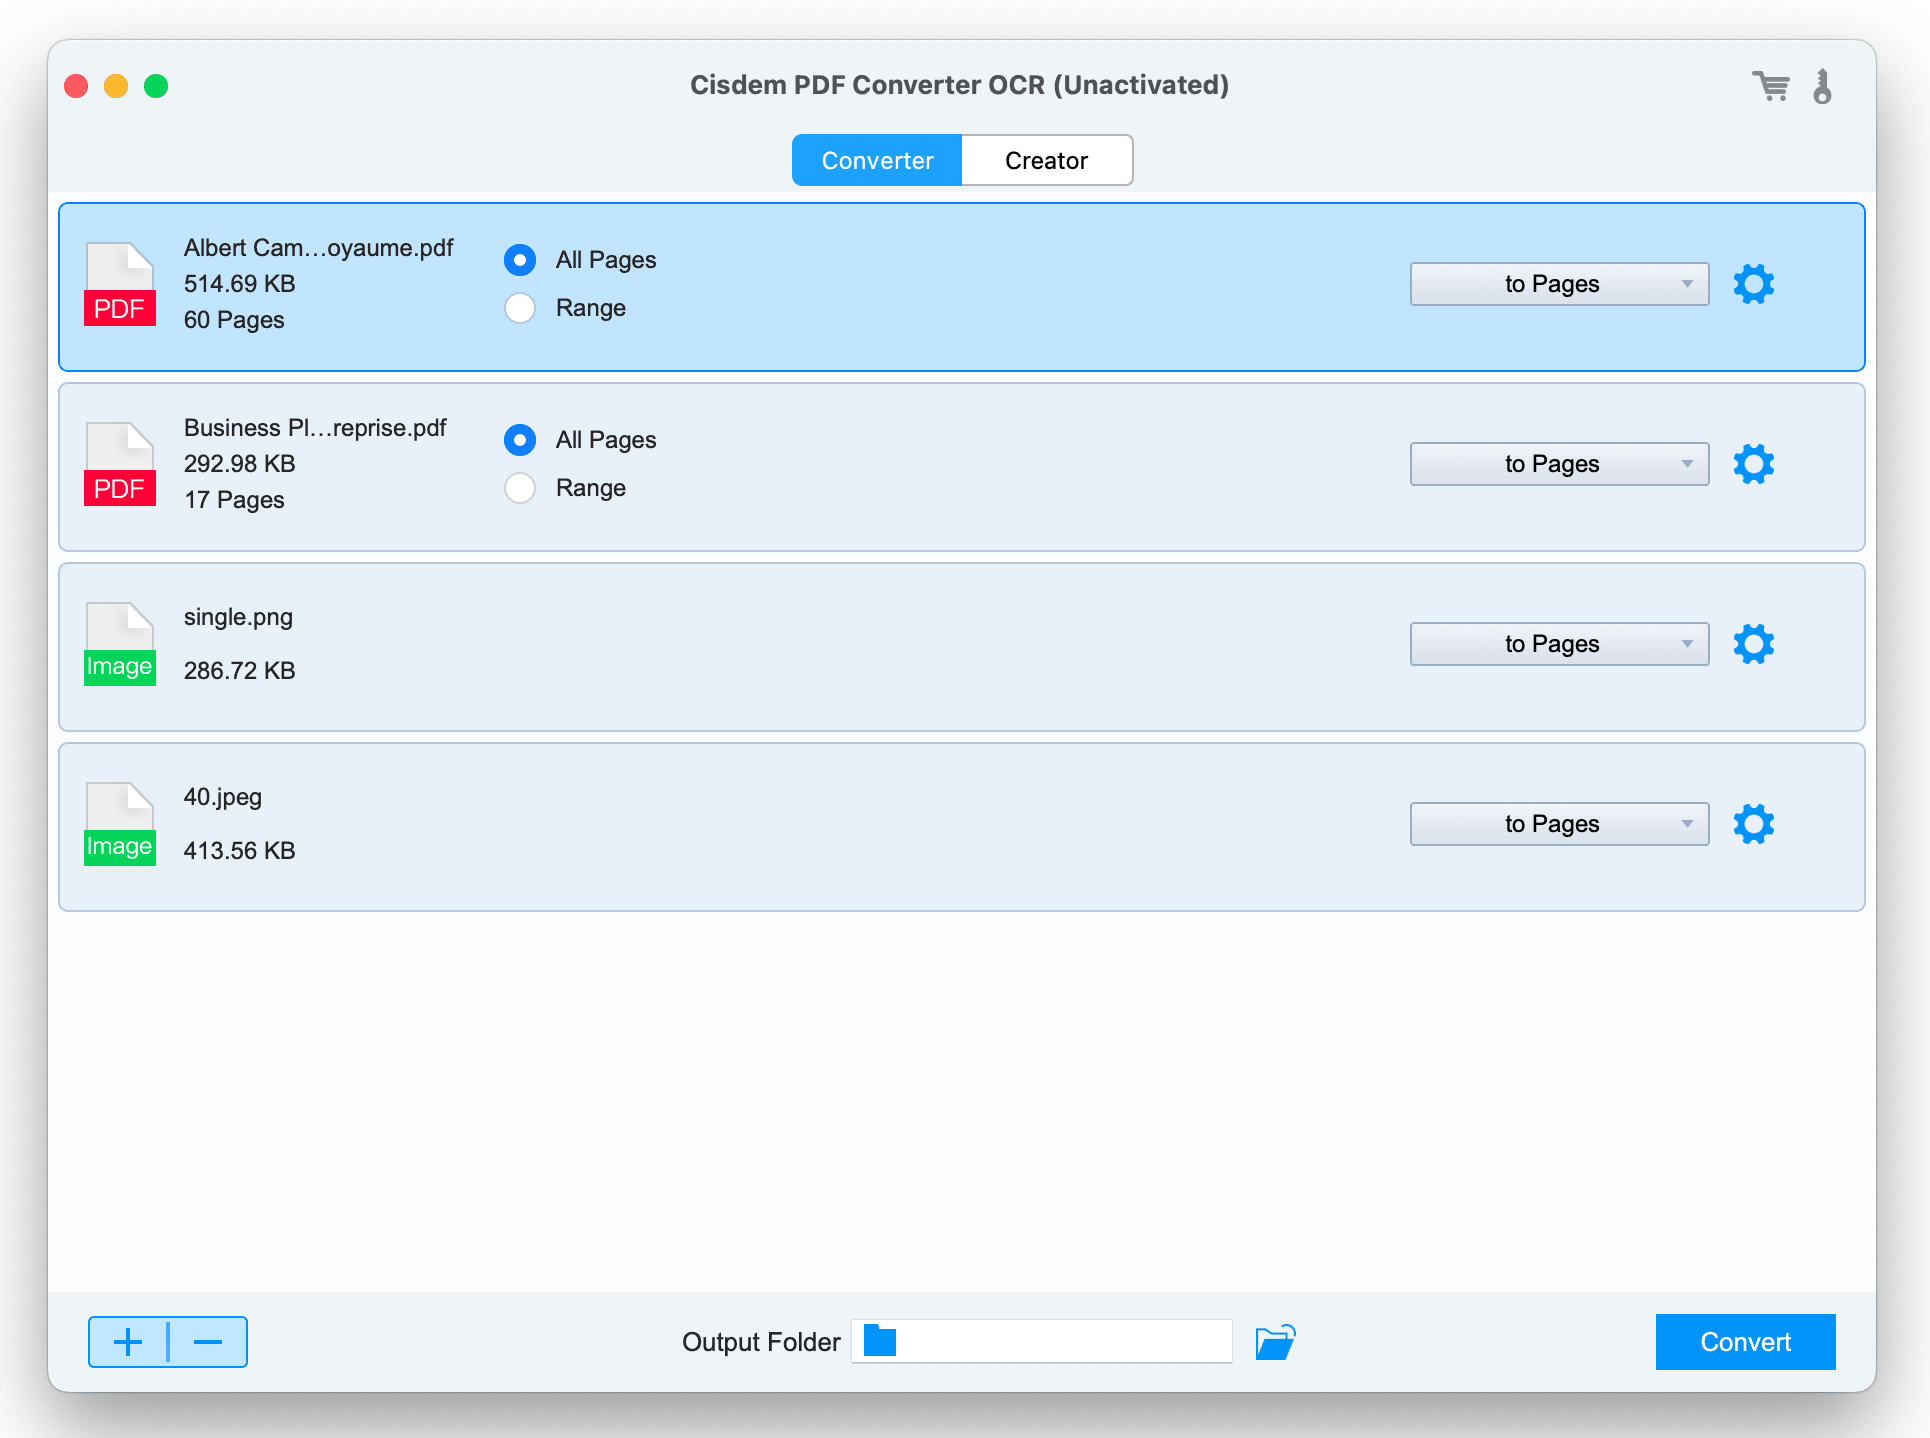1930x1438 pixels.
Task: Open the output folder in Finder icon
Action: pyautogui.click(x=1275, y=1342)
